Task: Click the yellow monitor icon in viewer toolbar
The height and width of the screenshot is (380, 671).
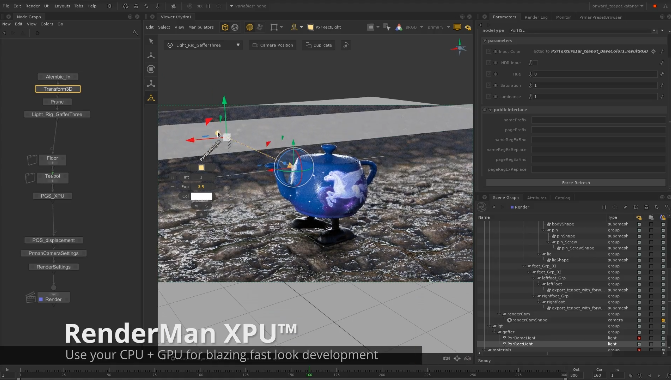Action: (x=457, y=27)
